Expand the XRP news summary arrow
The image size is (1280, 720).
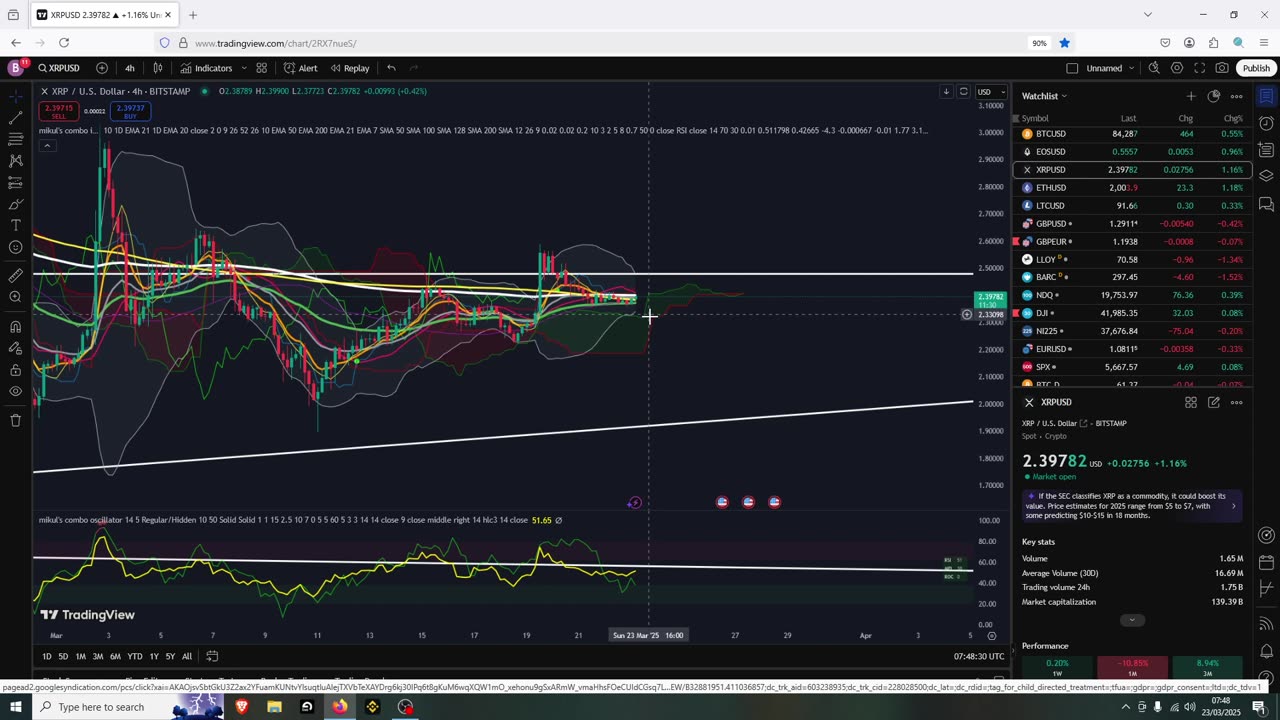pos(1233,506)
